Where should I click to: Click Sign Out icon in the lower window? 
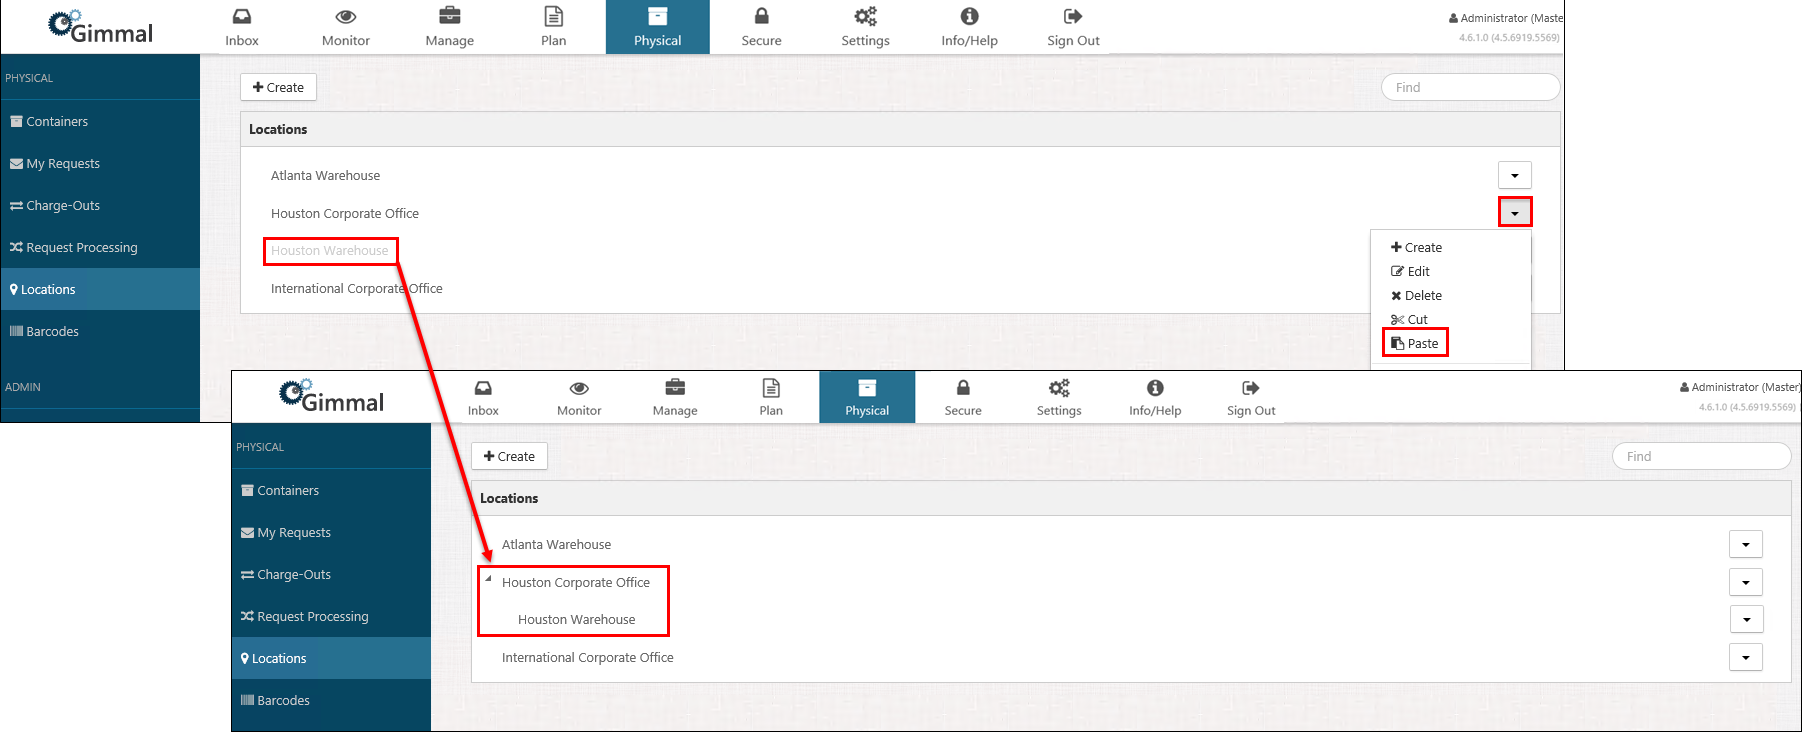(1251, 388)
